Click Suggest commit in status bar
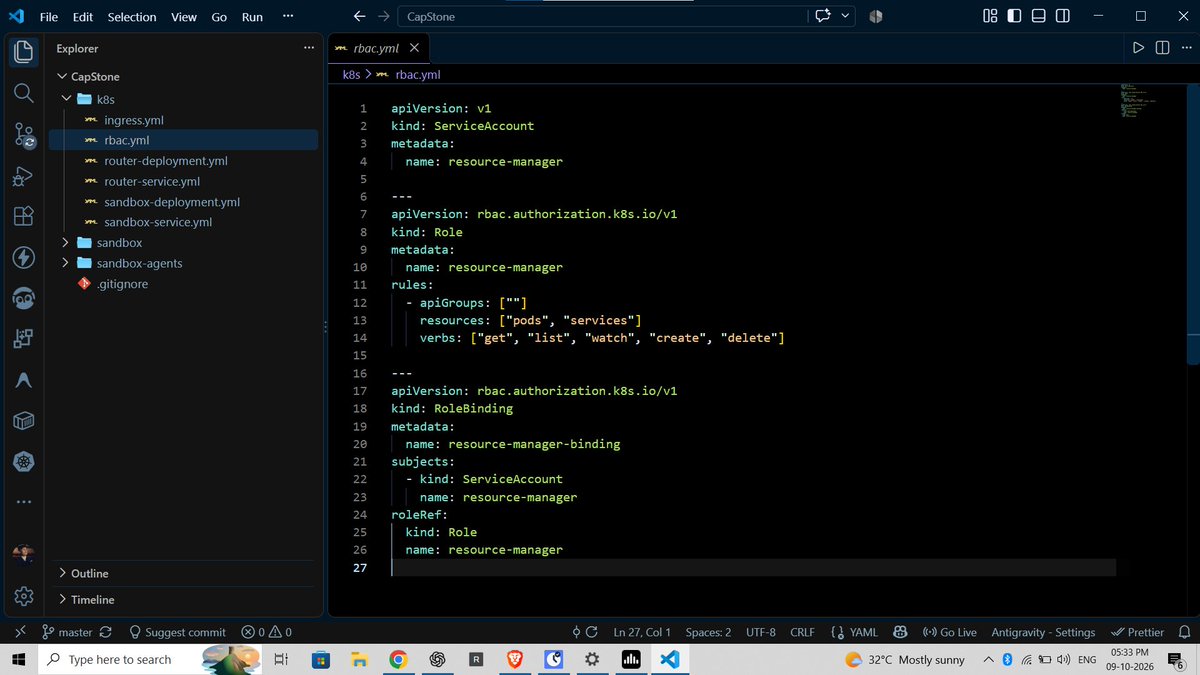1200x675 pixels. (x=177, y=632)
